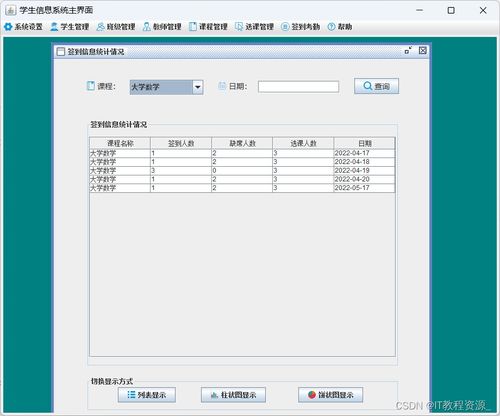Image resolution: width=500 pixels, height=416 pixels.
Task: Show the 饼状图显示 pie chart
Action: click(x=330, y=395)
